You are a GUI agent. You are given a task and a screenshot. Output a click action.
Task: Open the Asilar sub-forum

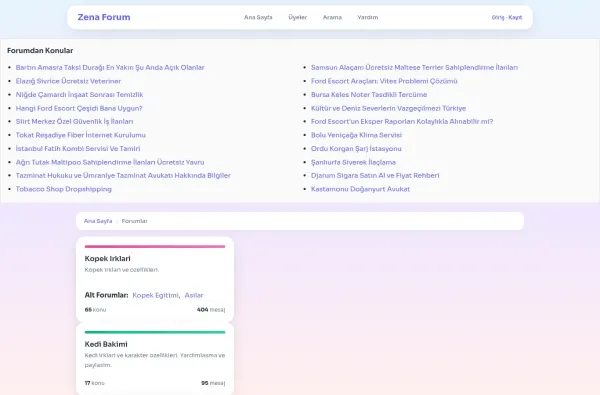[x=194, y=295]
